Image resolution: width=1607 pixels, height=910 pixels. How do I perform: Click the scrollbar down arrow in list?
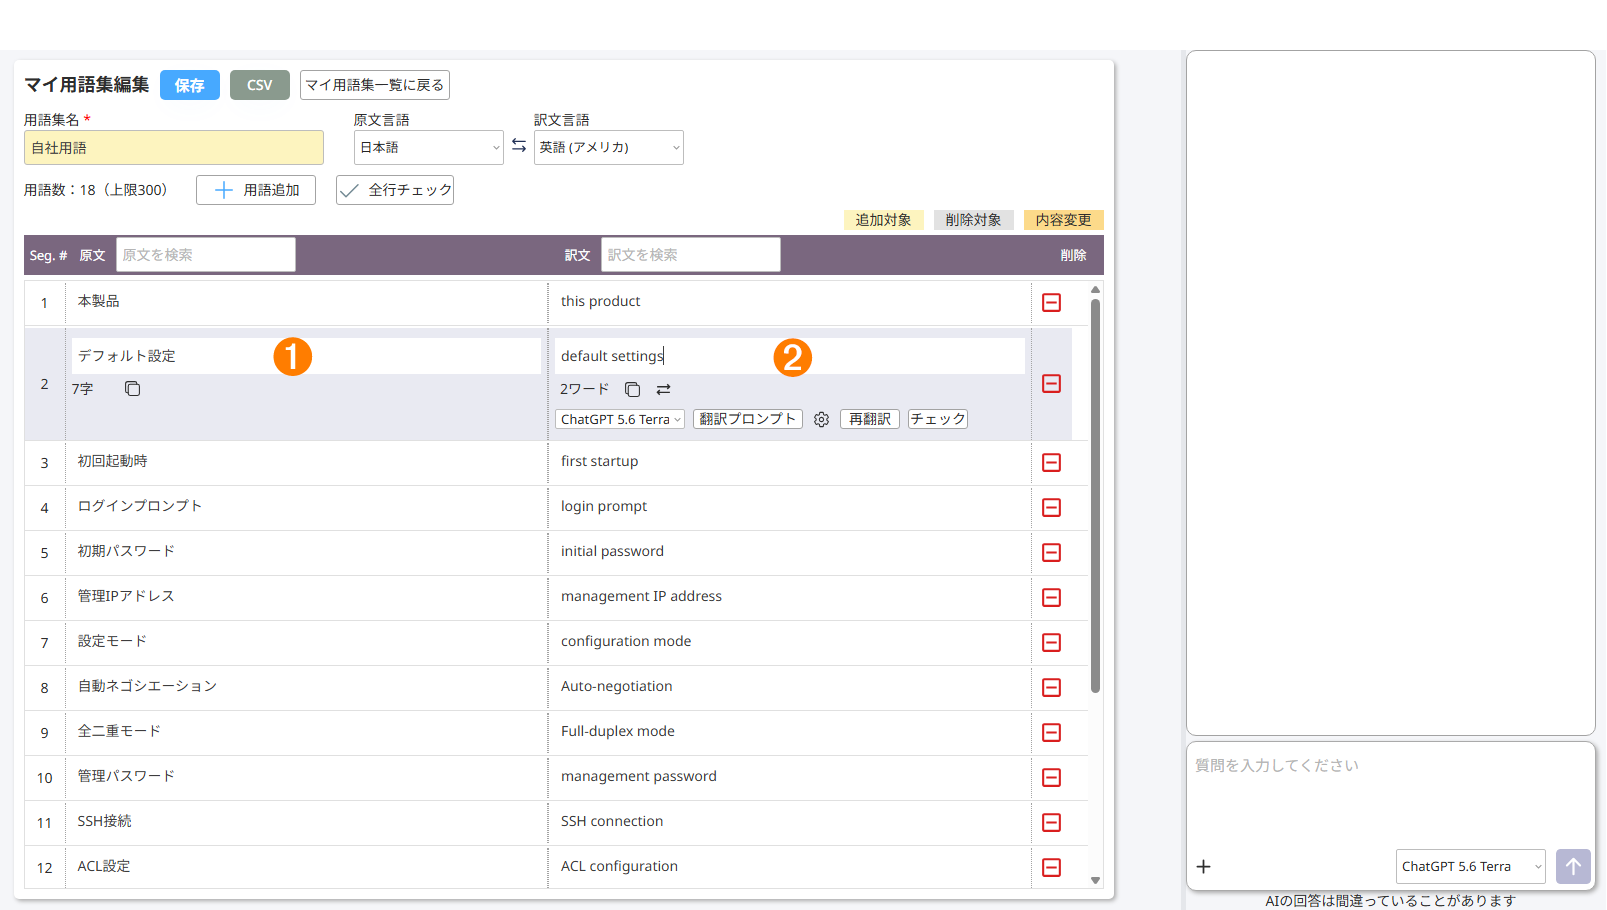point(1095,881)
